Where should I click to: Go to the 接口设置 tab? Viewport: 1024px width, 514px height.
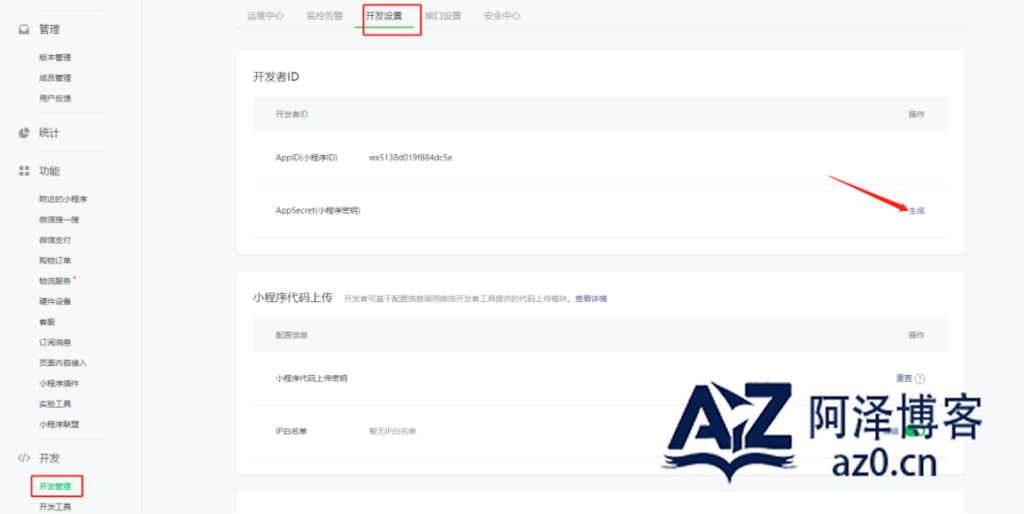point(443,16)
